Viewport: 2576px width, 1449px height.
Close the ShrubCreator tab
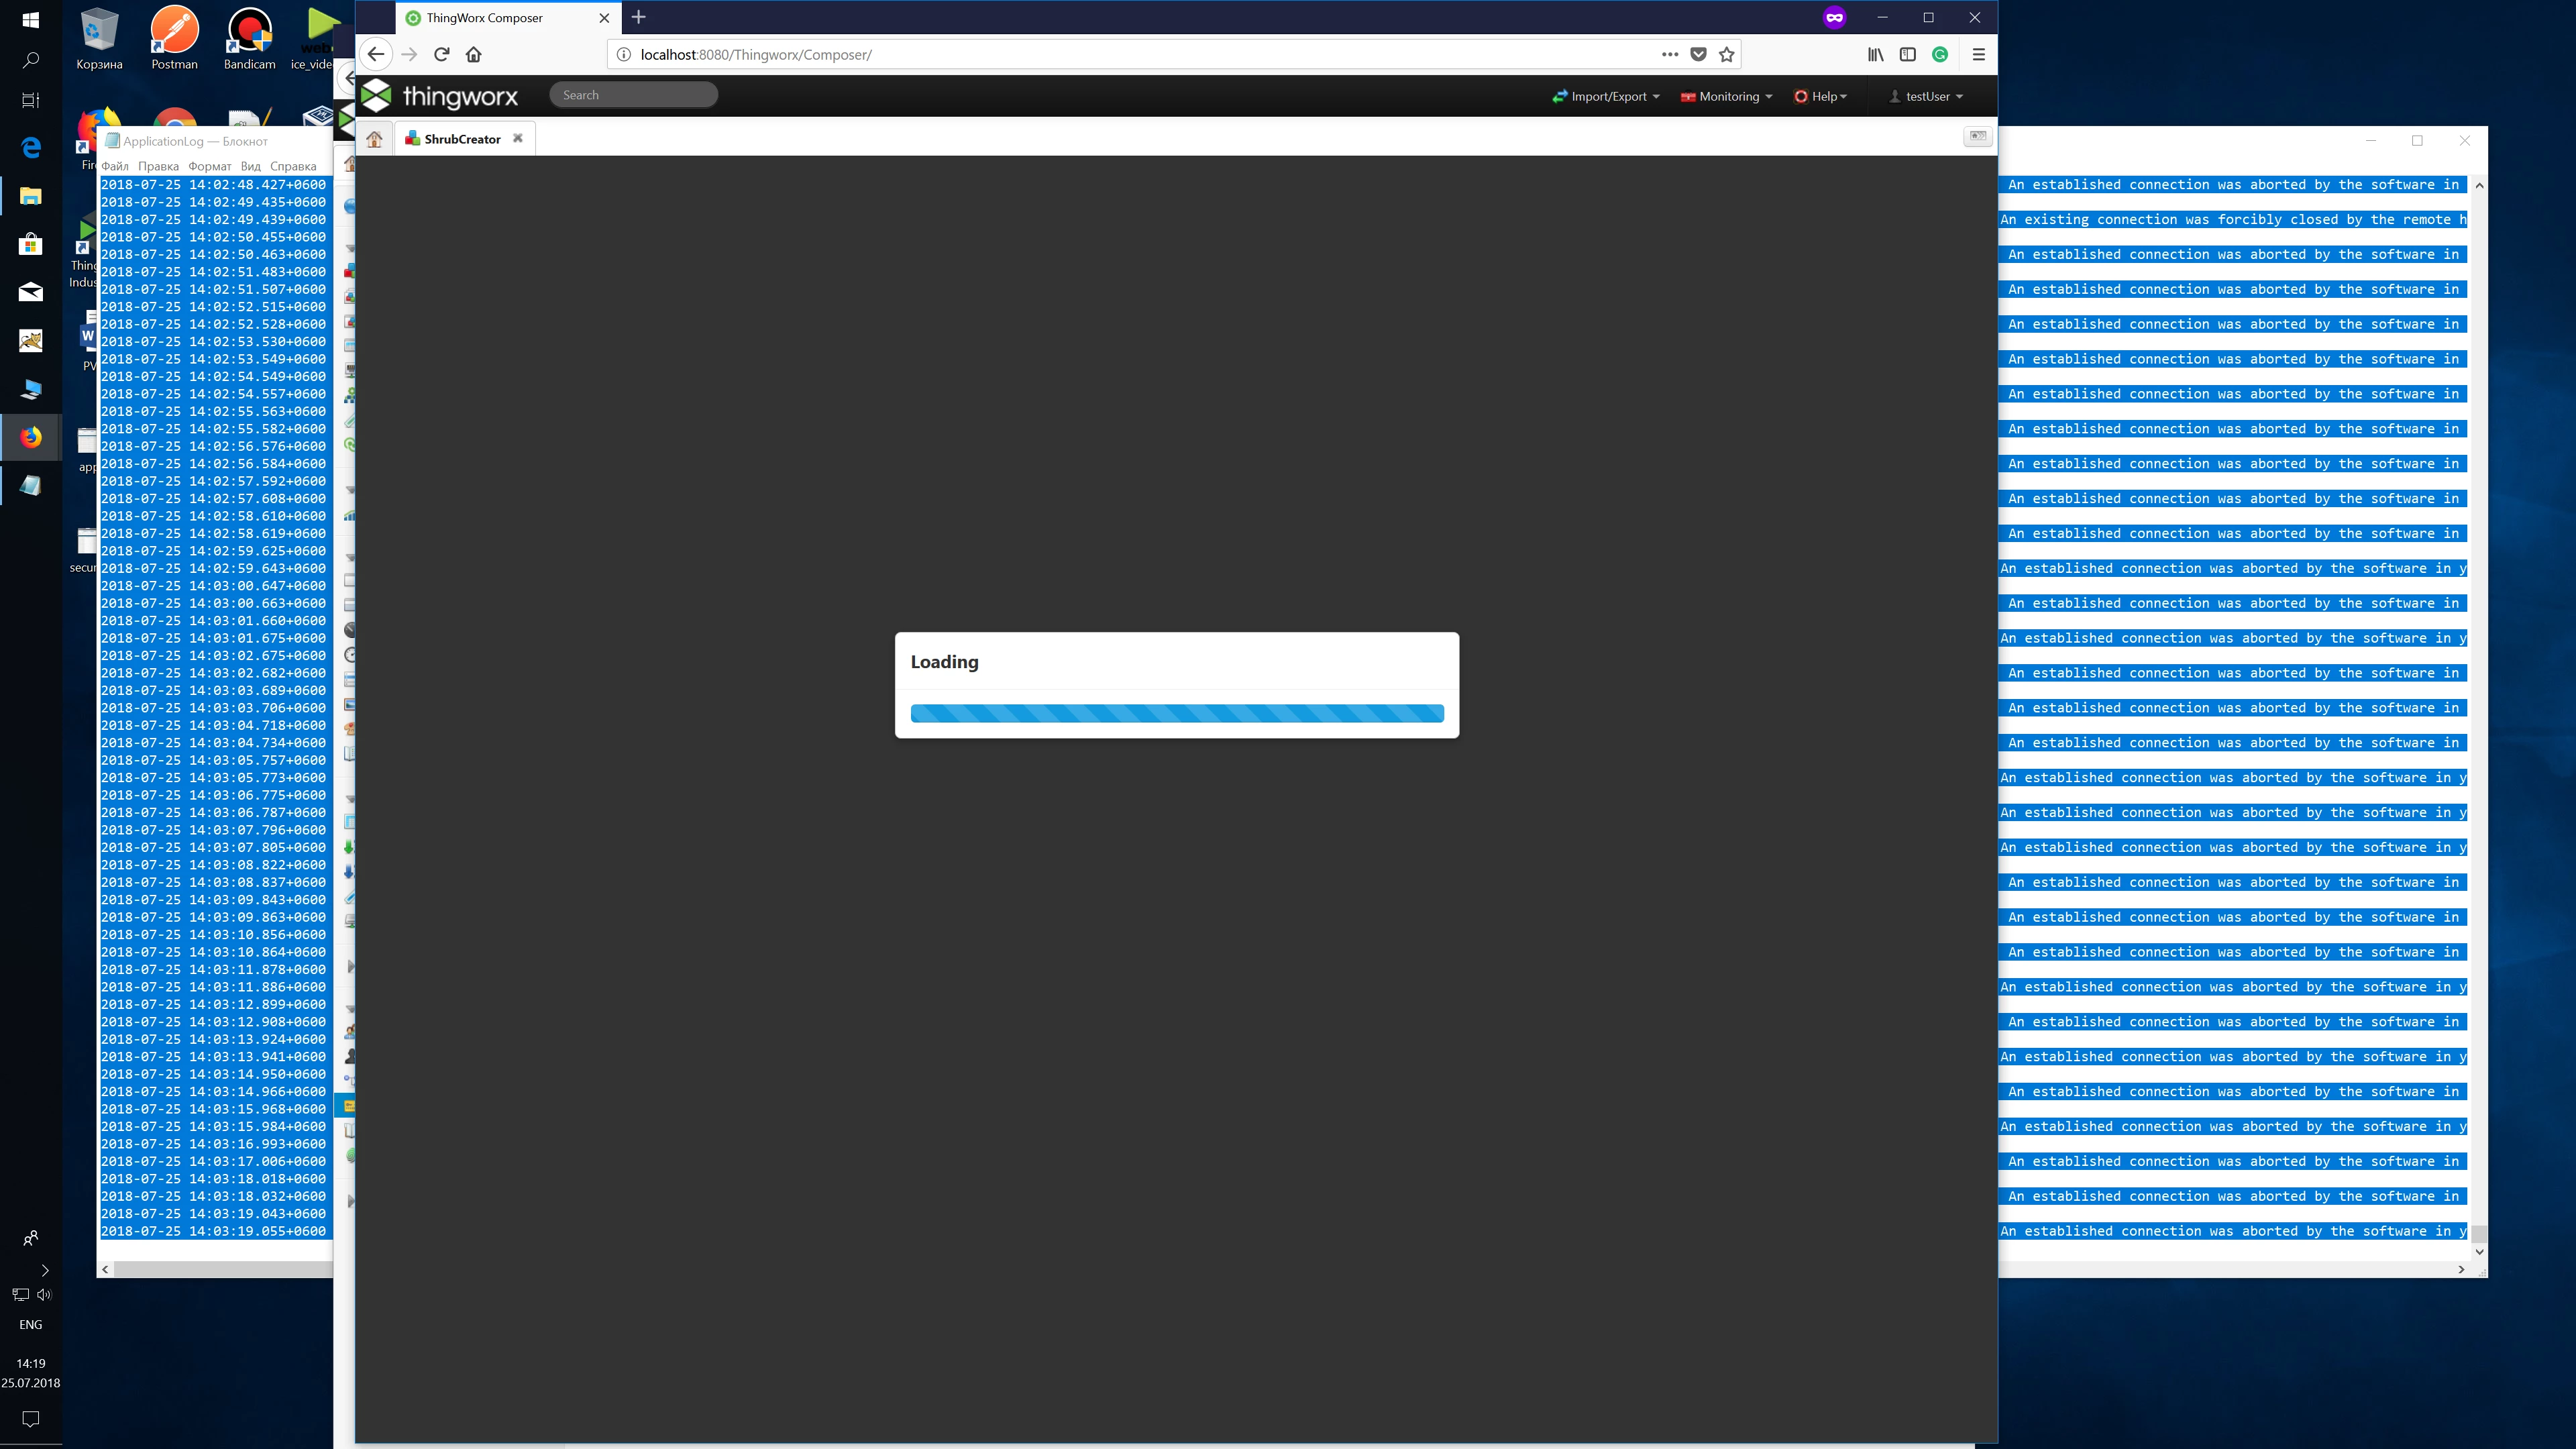pyautogui.click(x=518, y=138)
